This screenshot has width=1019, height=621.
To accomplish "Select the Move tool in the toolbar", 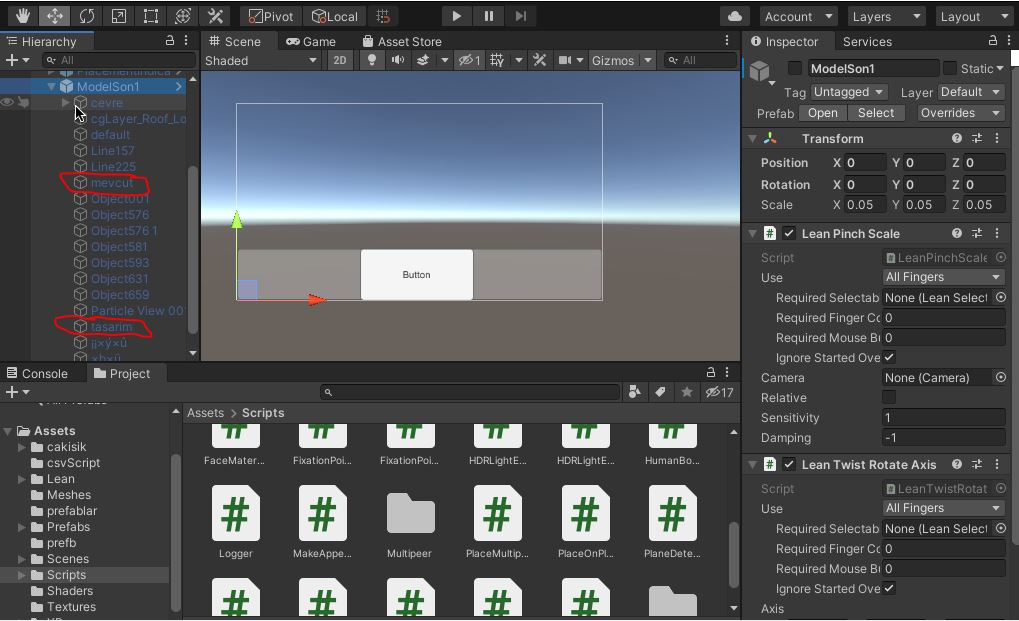I will (54, 15).
